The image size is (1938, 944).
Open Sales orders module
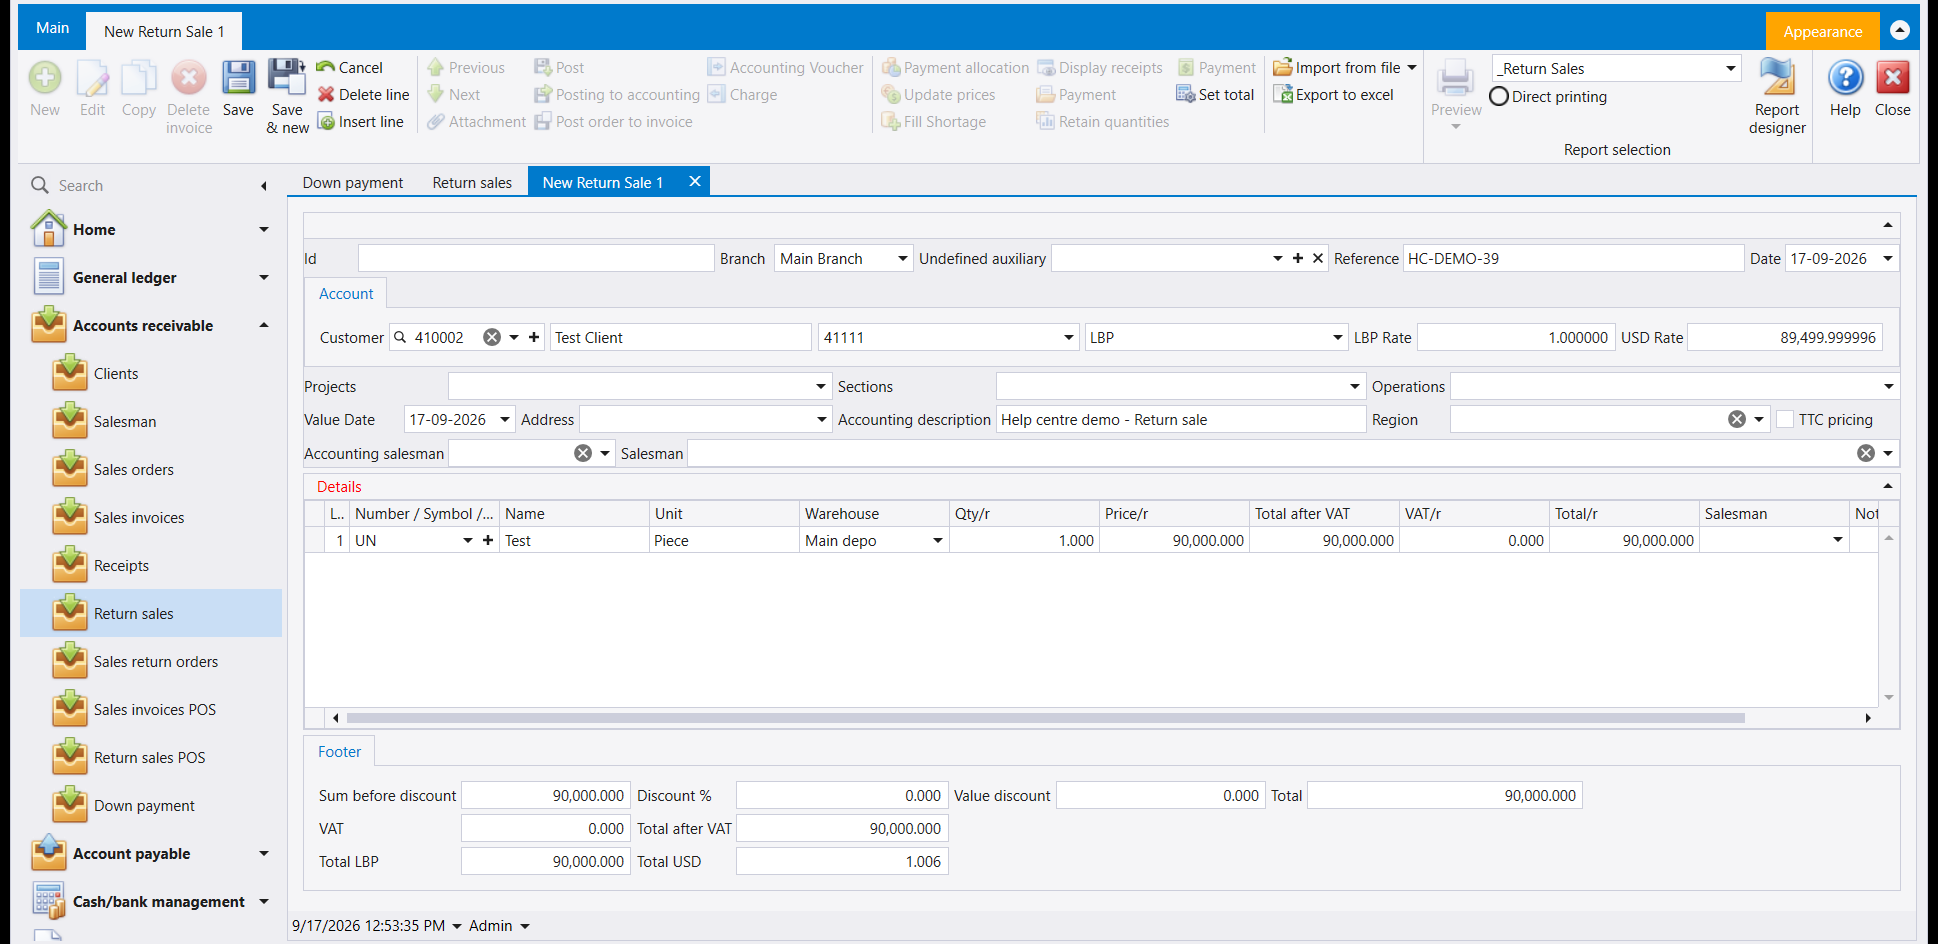134,470
